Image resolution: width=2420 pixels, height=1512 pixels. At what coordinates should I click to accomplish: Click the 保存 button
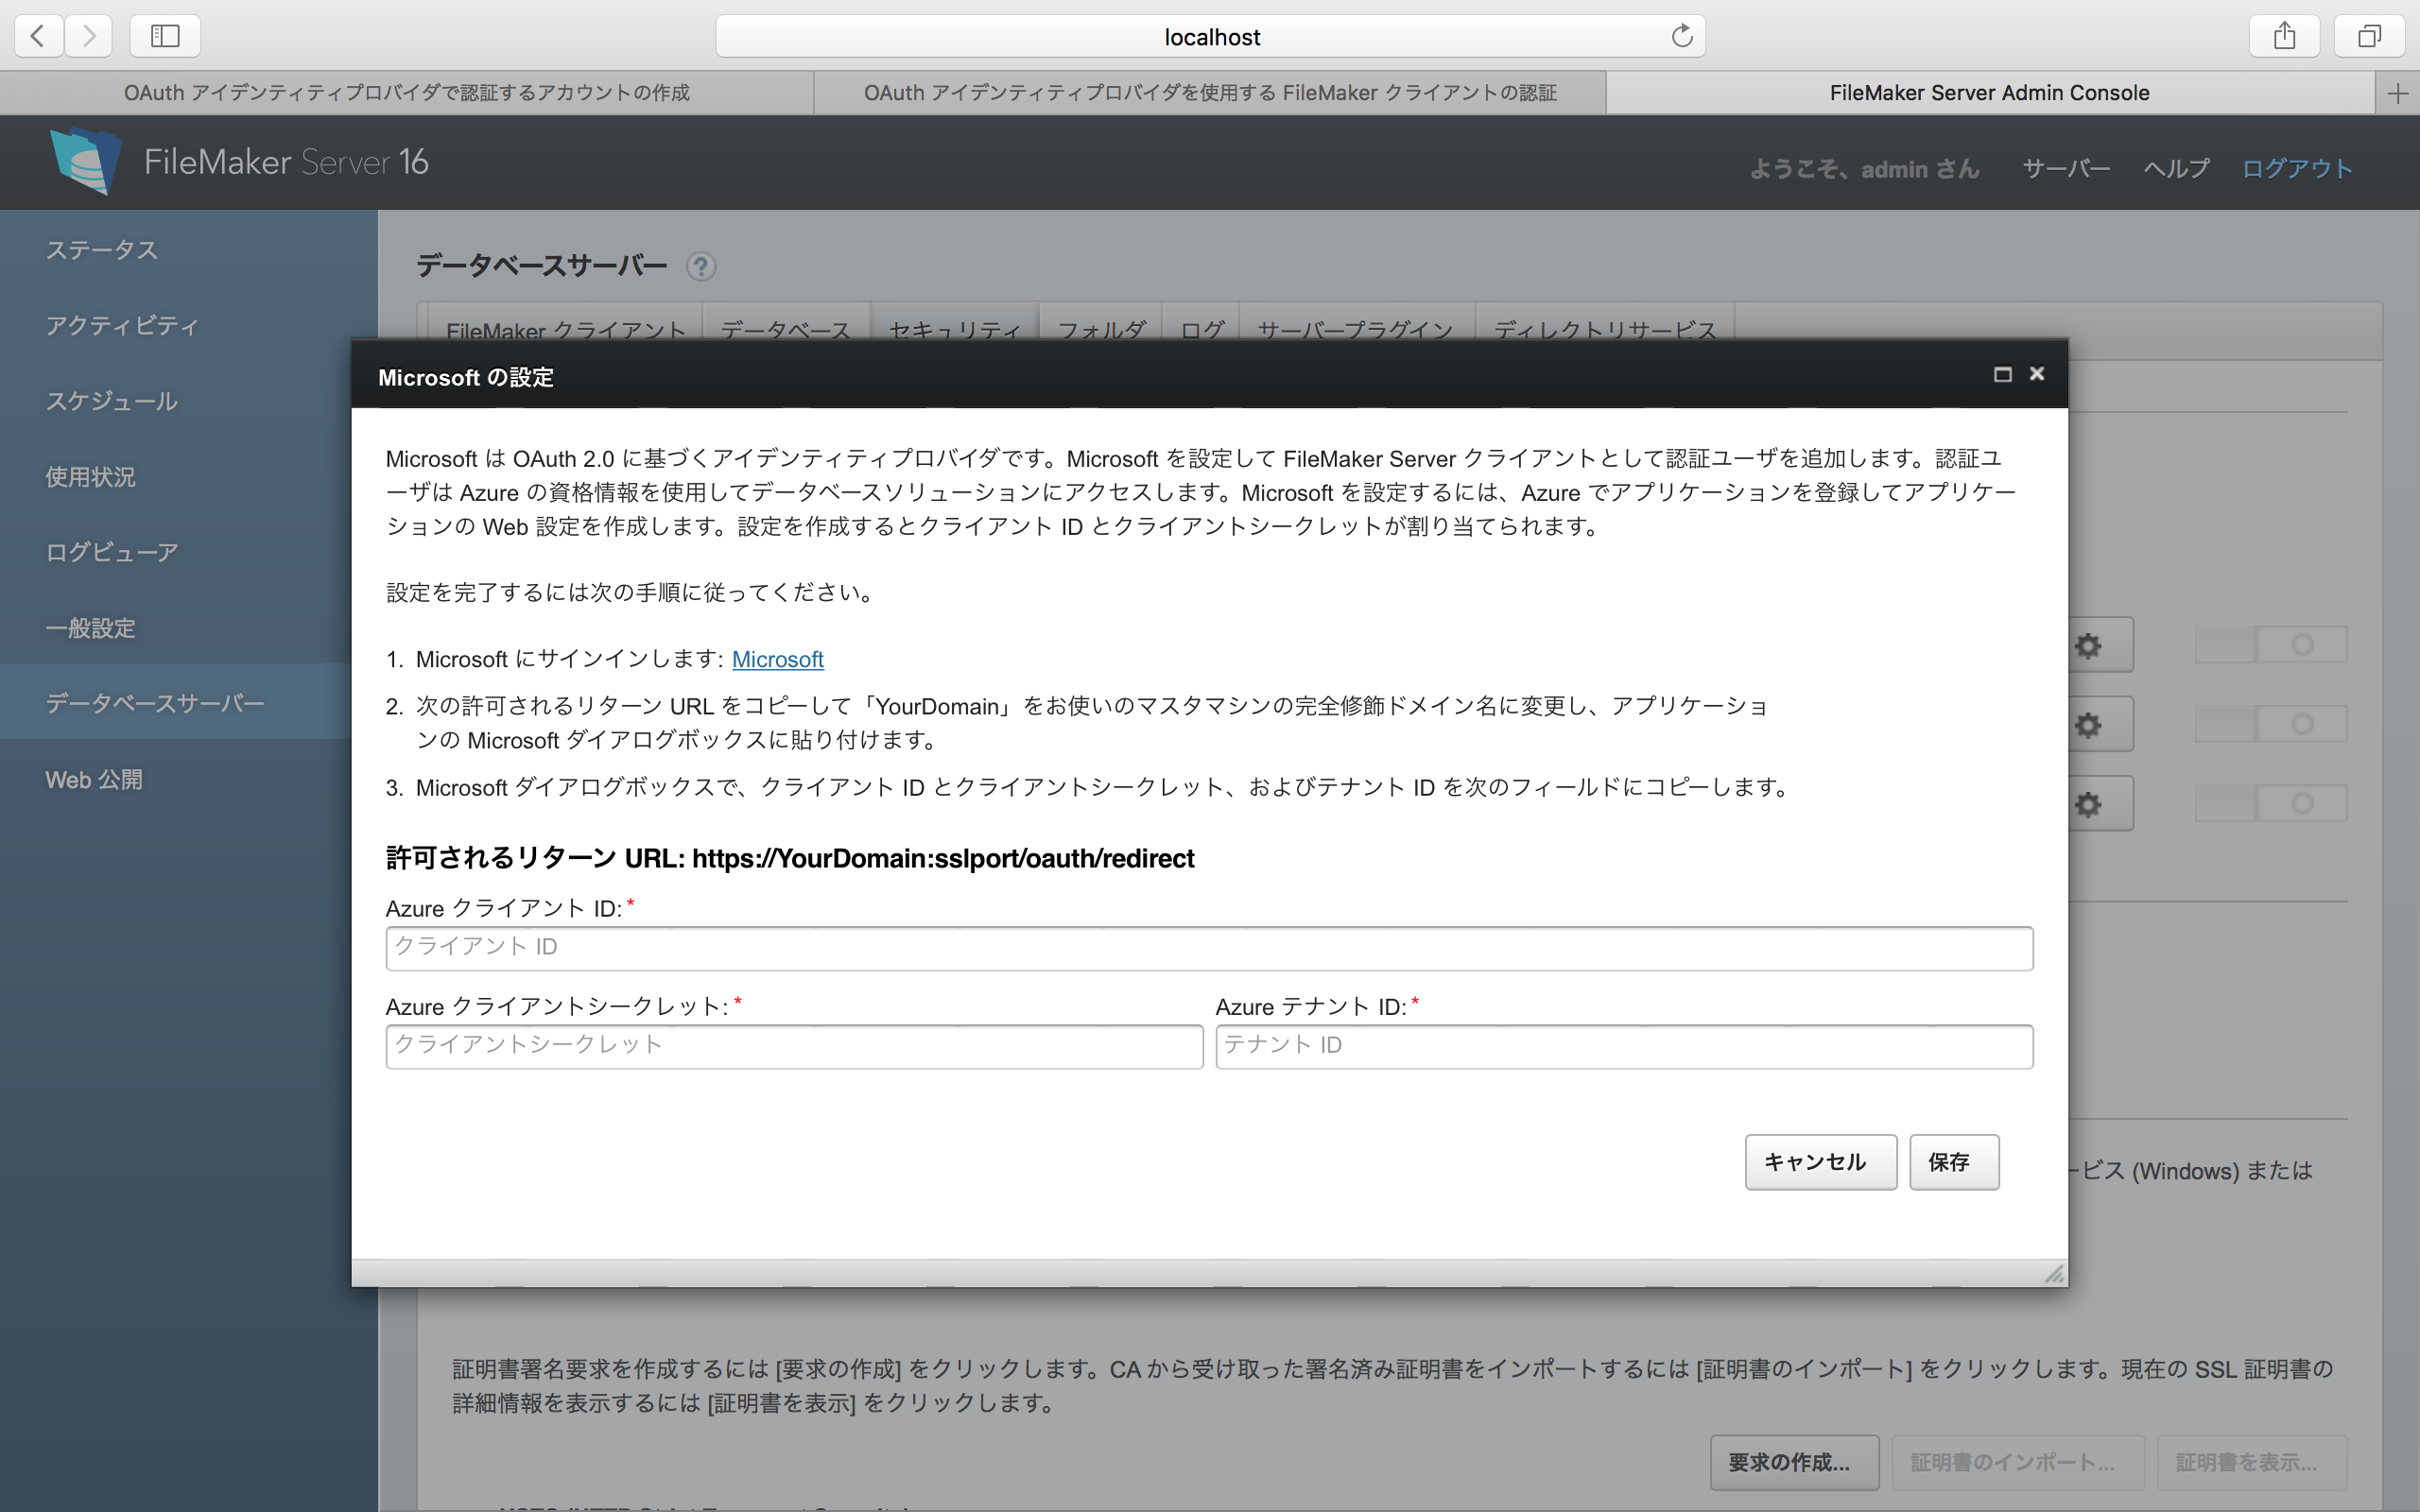point(1953,1162)
